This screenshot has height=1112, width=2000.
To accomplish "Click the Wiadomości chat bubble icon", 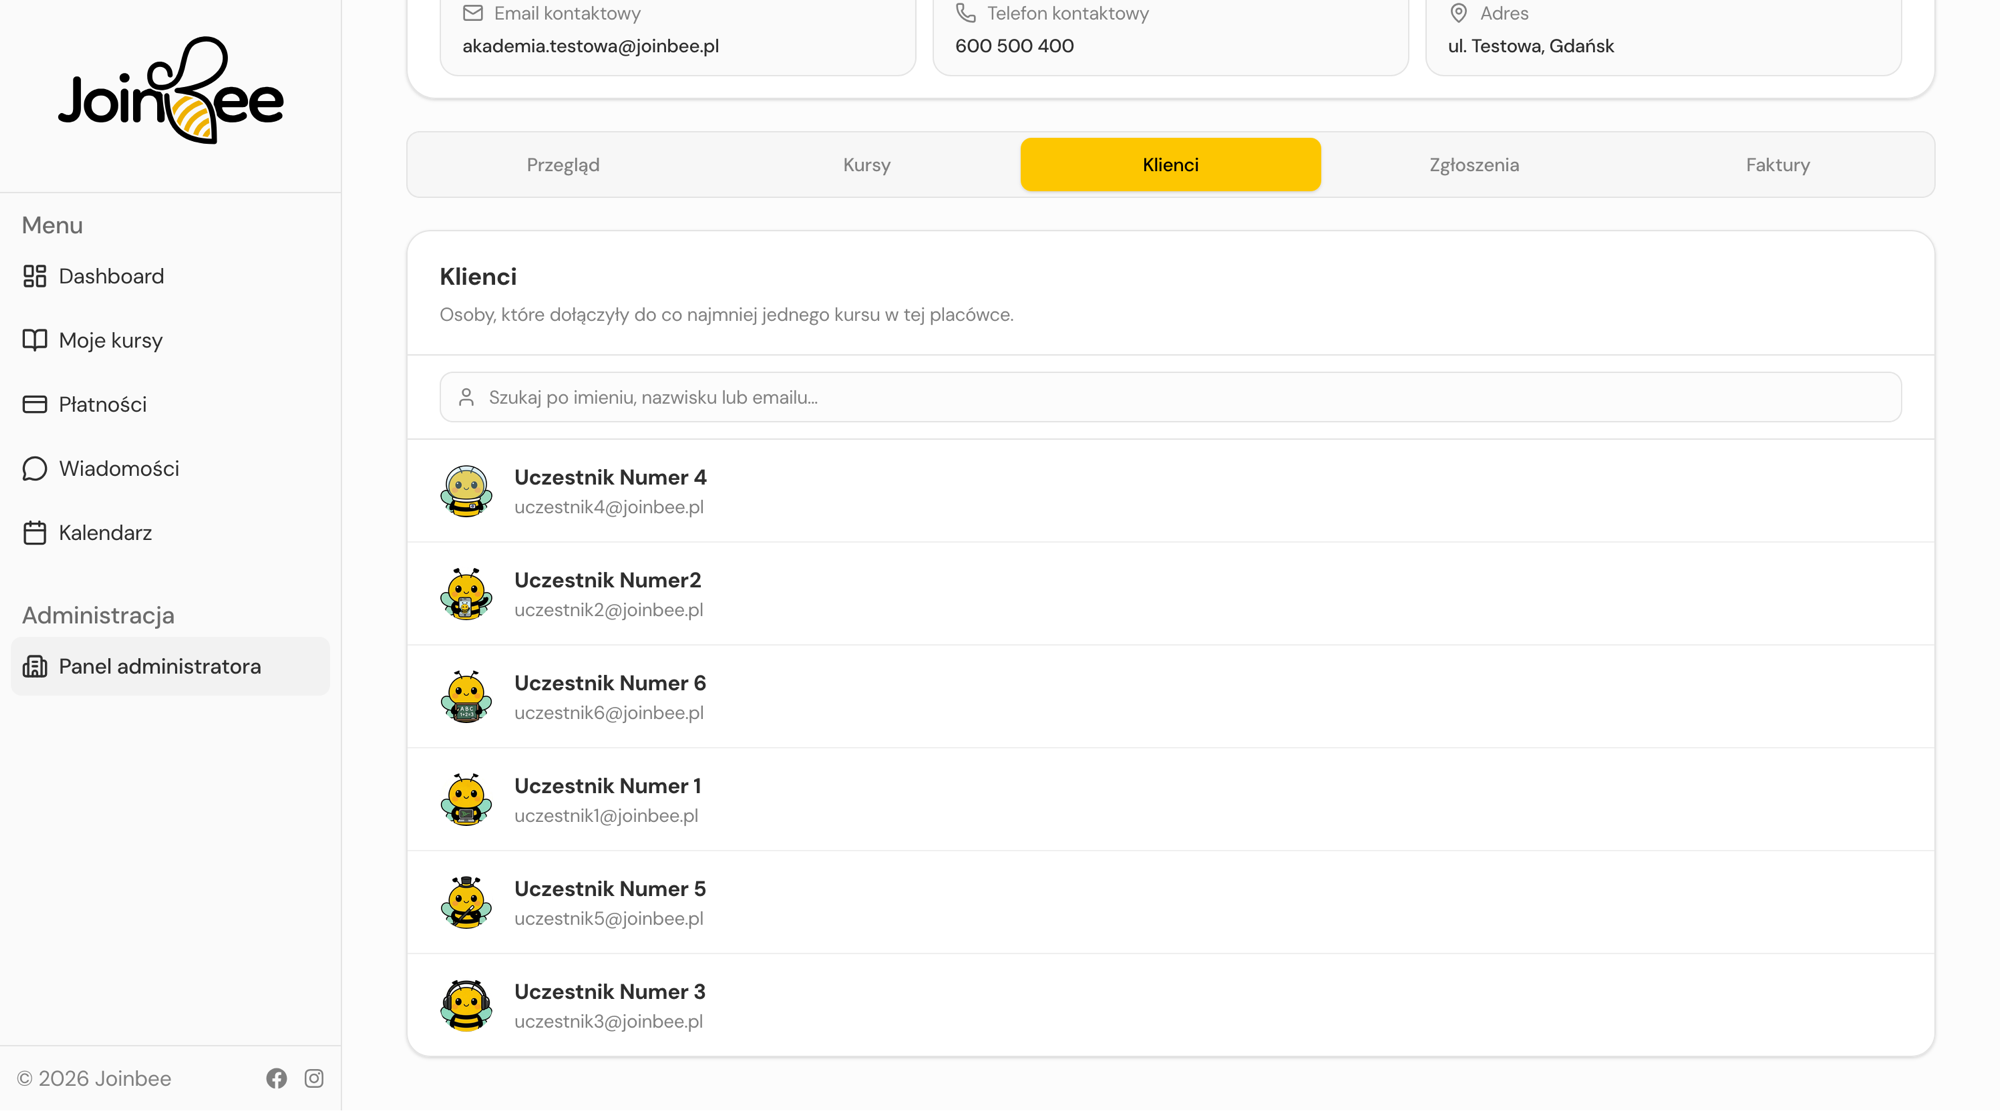I will pyautogui.click(x=35, y=468).
